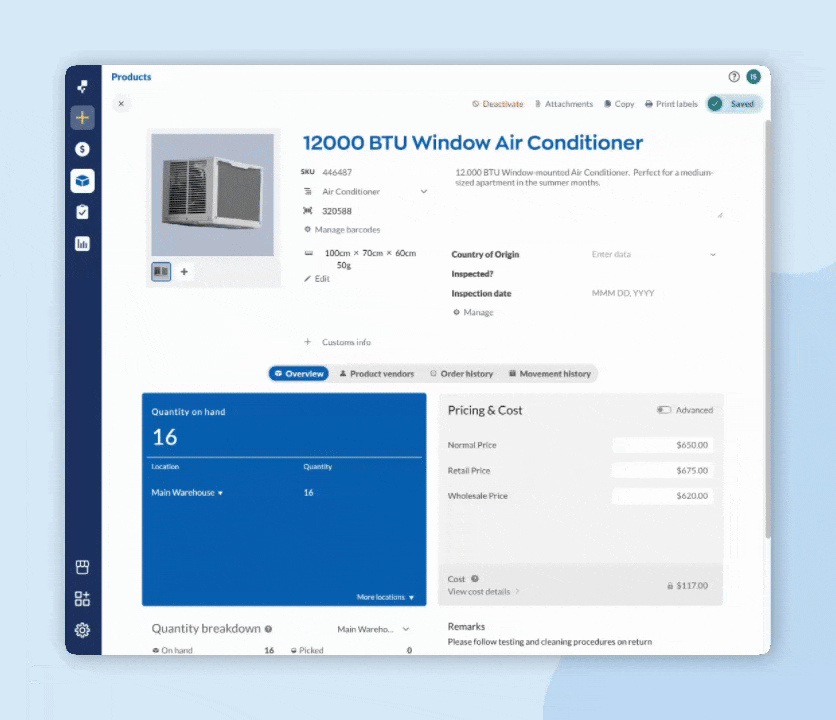Select the box products icon in sidebar

tap(82, 181)
